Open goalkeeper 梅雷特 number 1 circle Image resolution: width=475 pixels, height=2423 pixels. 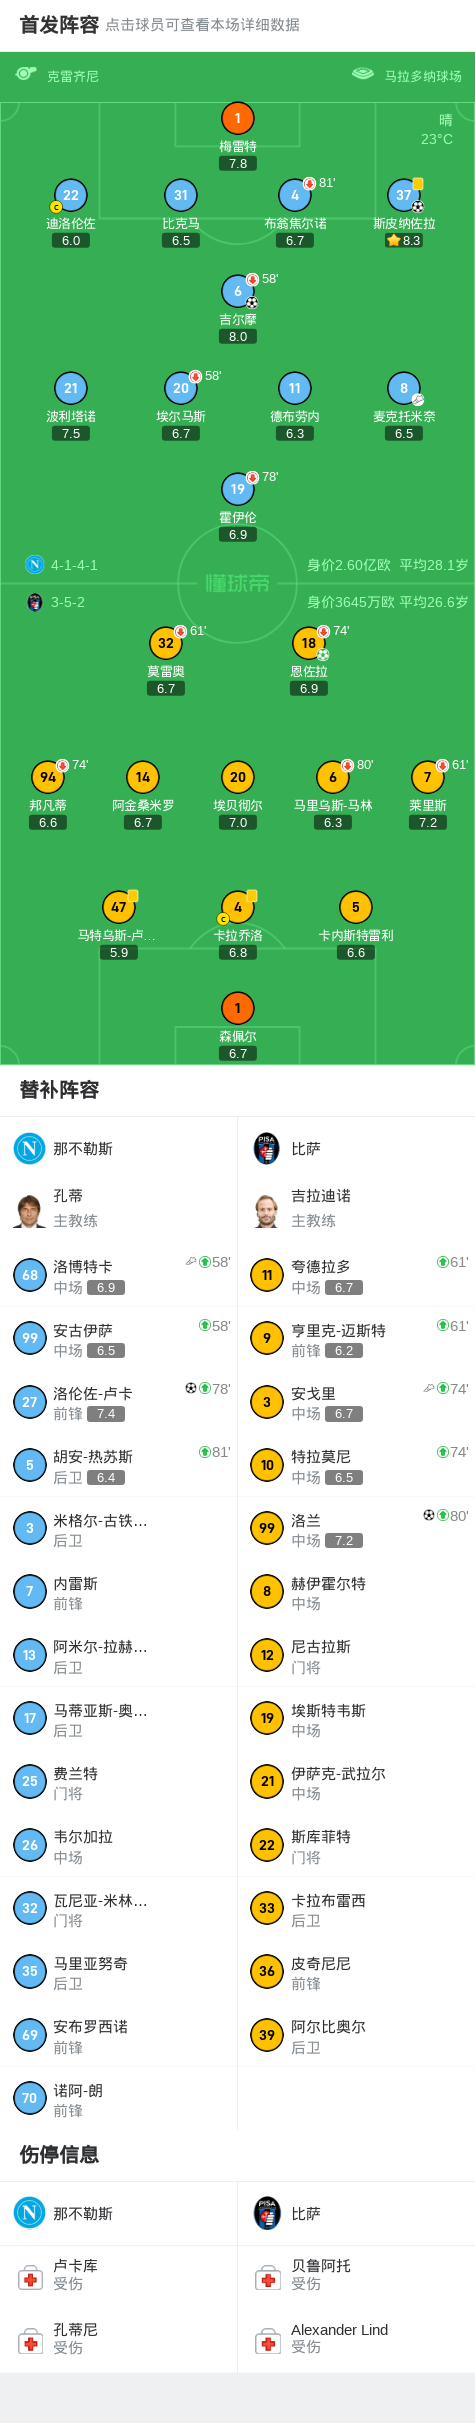tap(237, 118)
